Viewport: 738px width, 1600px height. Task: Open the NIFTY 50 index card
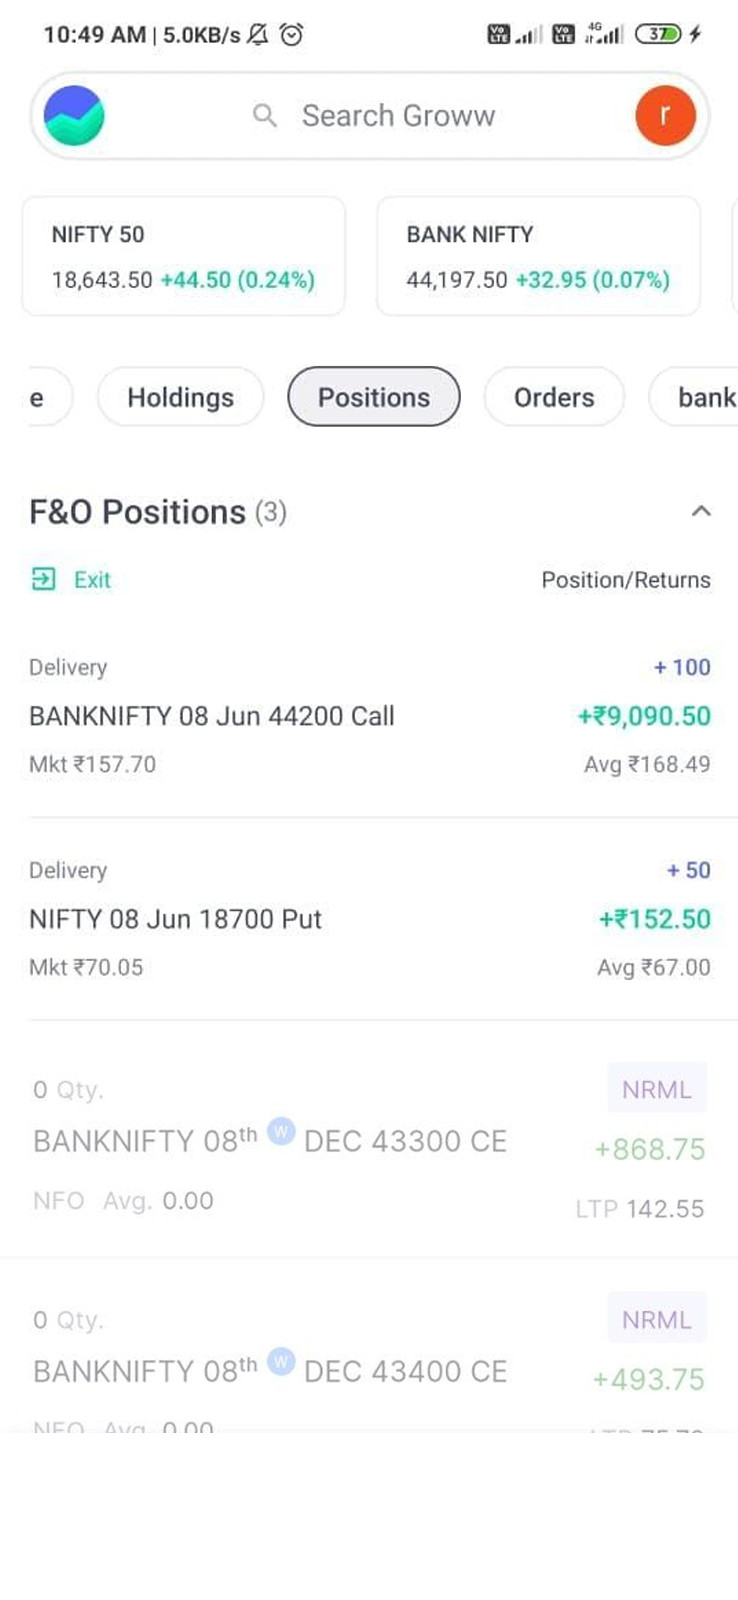pos(183,256)
